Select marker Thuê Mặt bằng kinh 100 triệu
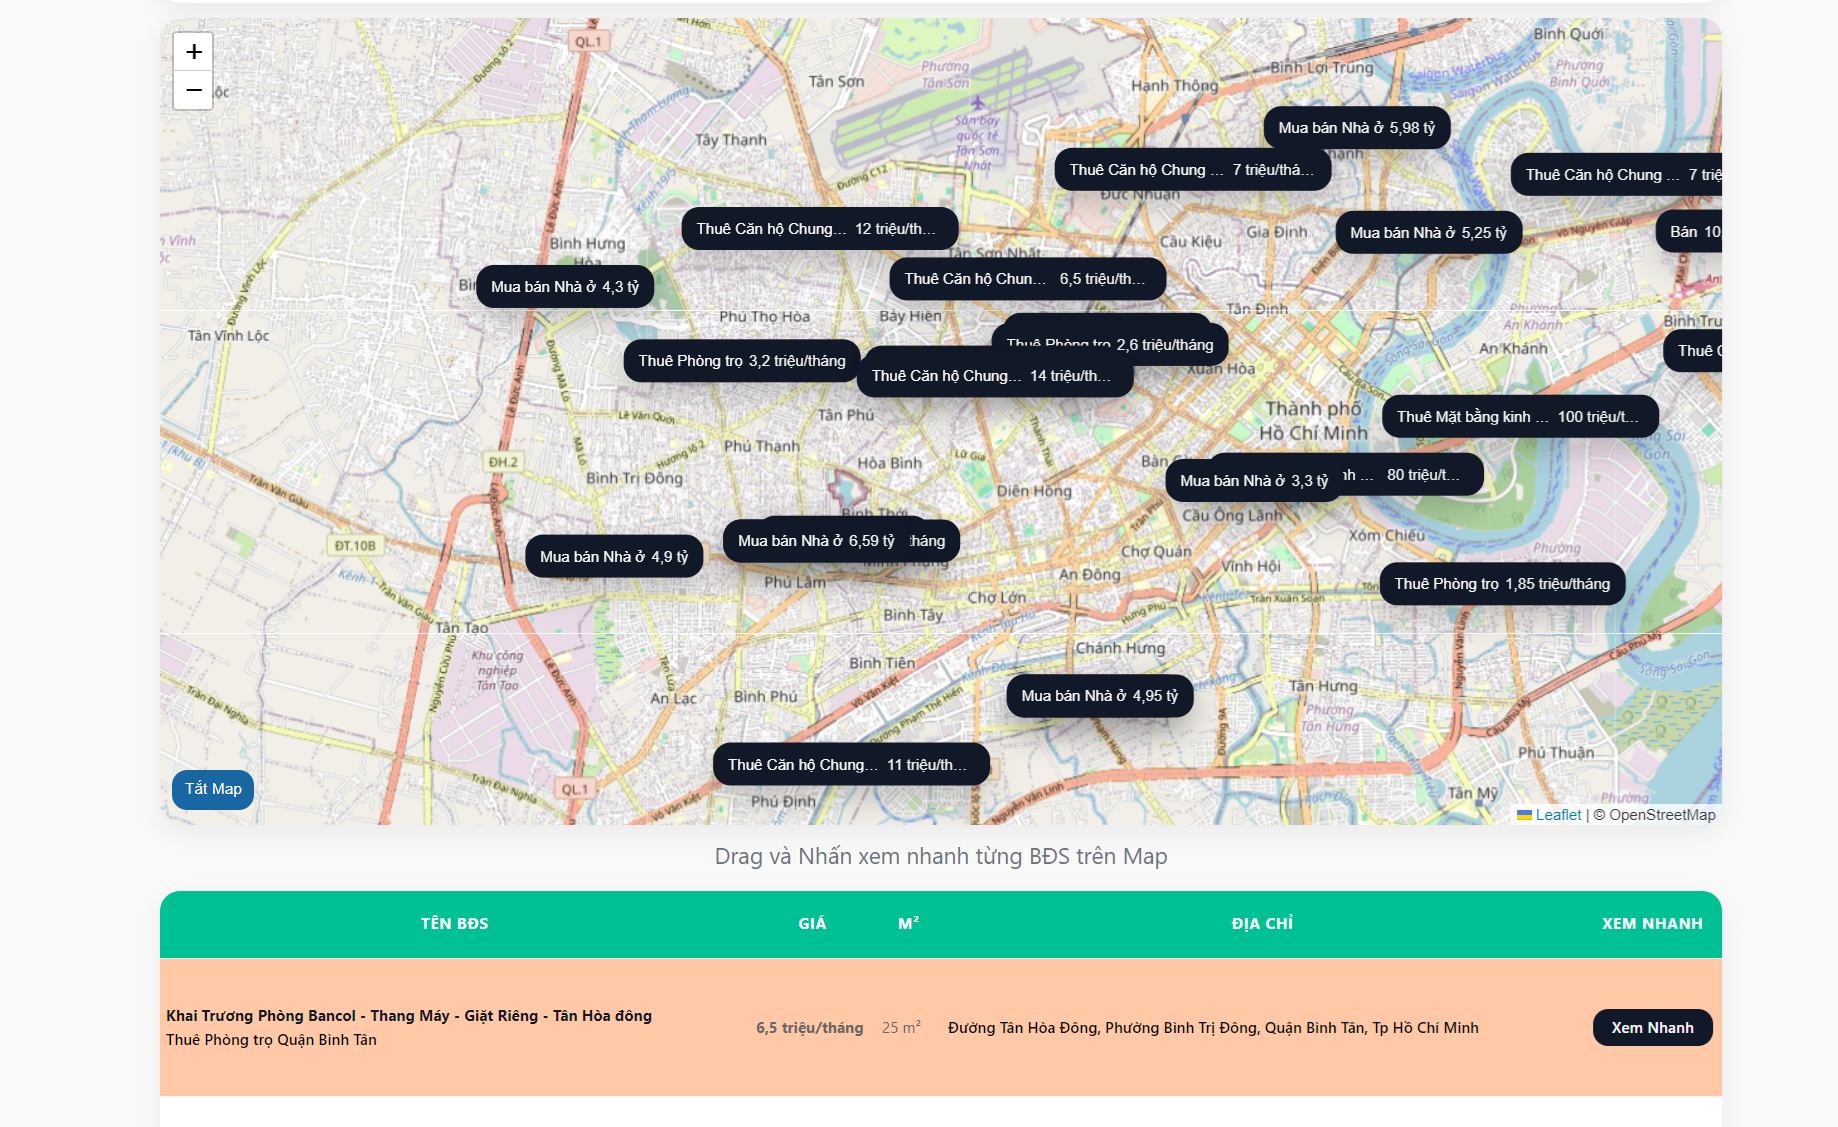 pos(1520,417)
